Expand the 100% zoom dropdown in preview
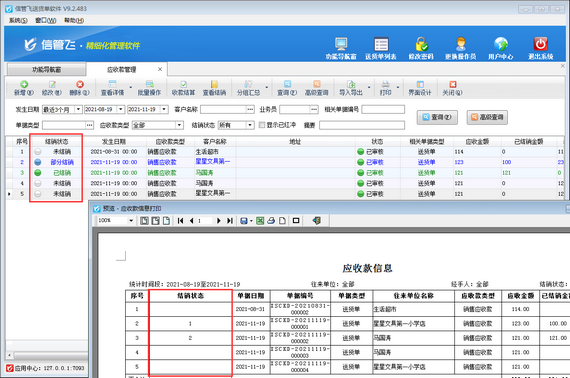570x378 pixels. (x=131, y=221)
